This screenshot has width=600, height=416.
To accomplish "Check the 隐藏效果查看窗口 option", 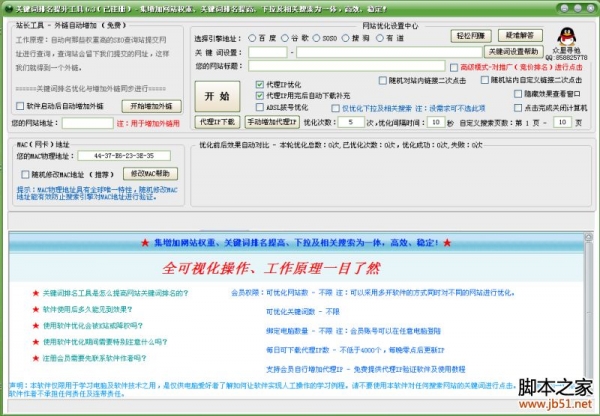I will tap(518, 94).
